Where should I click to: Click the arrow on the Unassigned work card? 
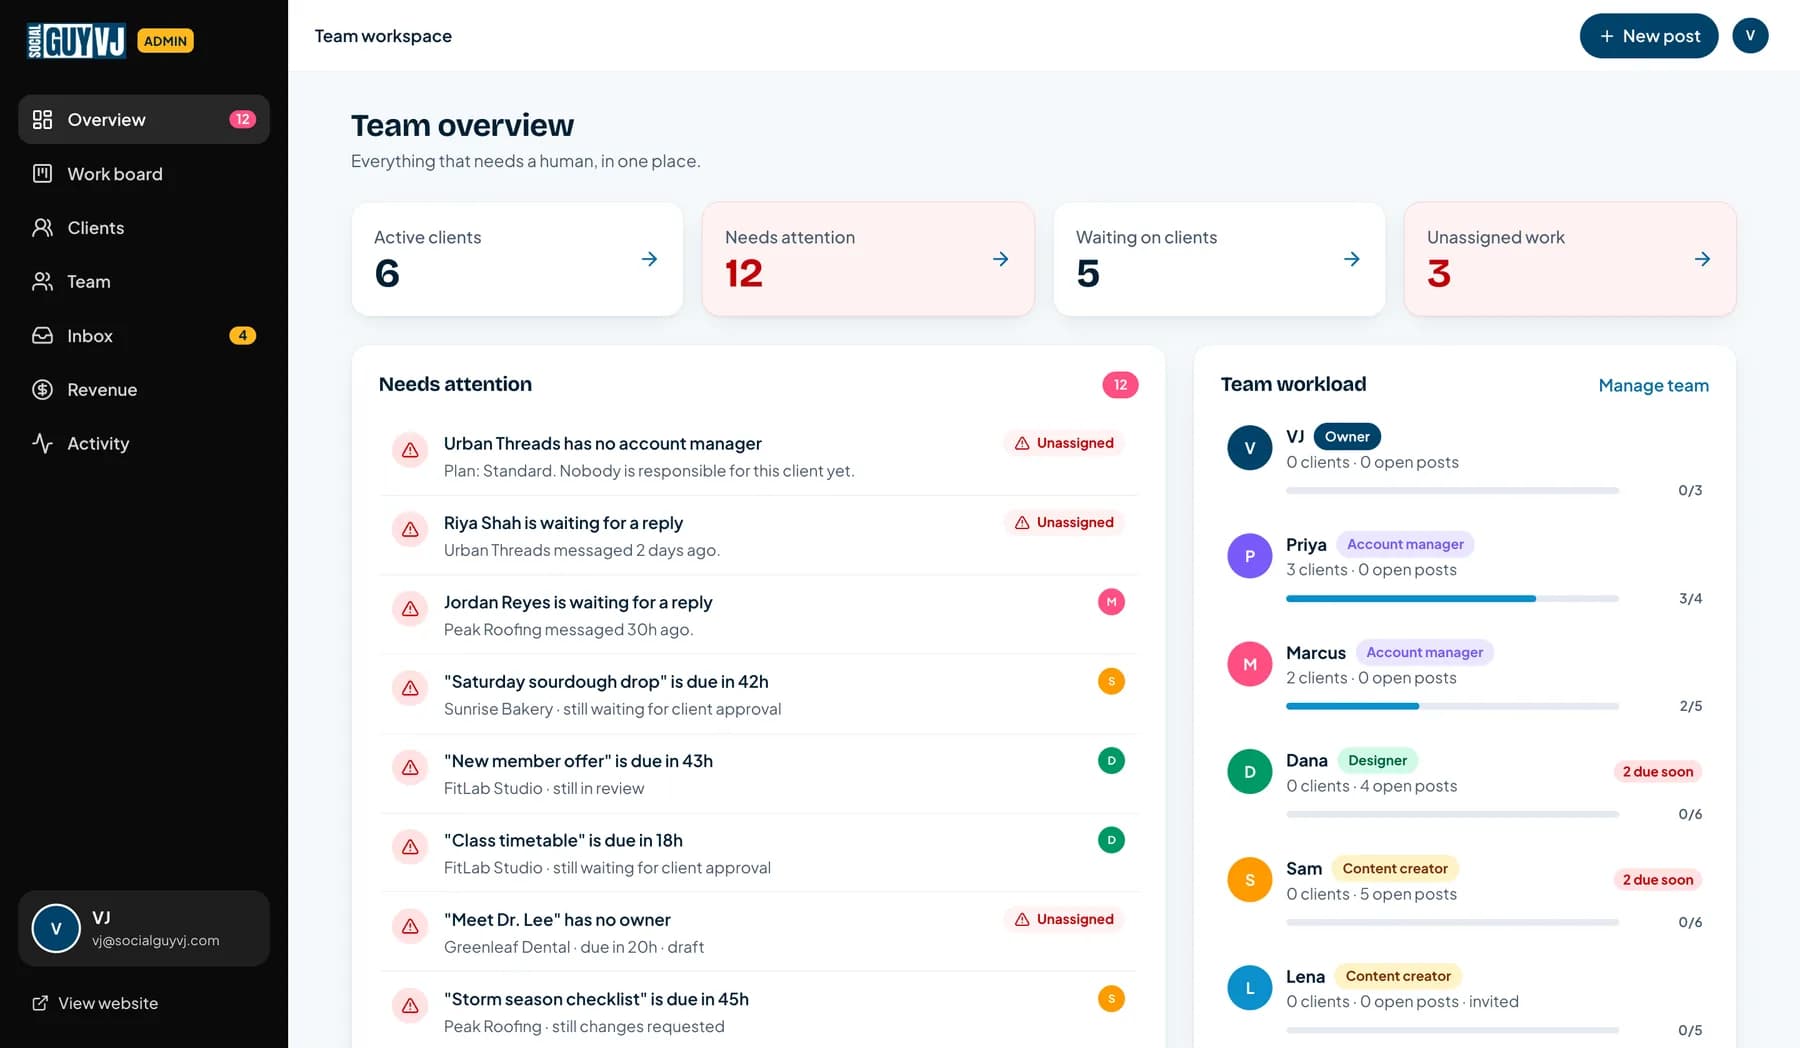click(x=1703, y=259)
